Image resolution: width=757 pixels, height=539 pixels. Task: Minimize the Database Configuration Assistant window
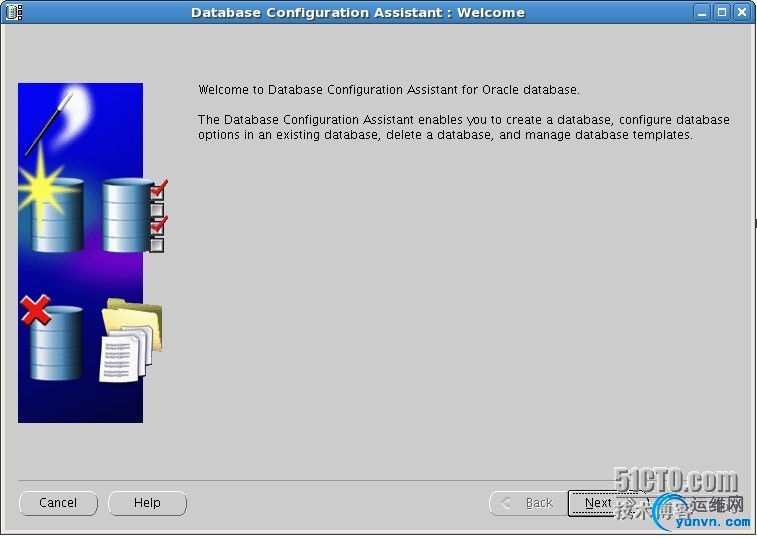coord(702,12)
